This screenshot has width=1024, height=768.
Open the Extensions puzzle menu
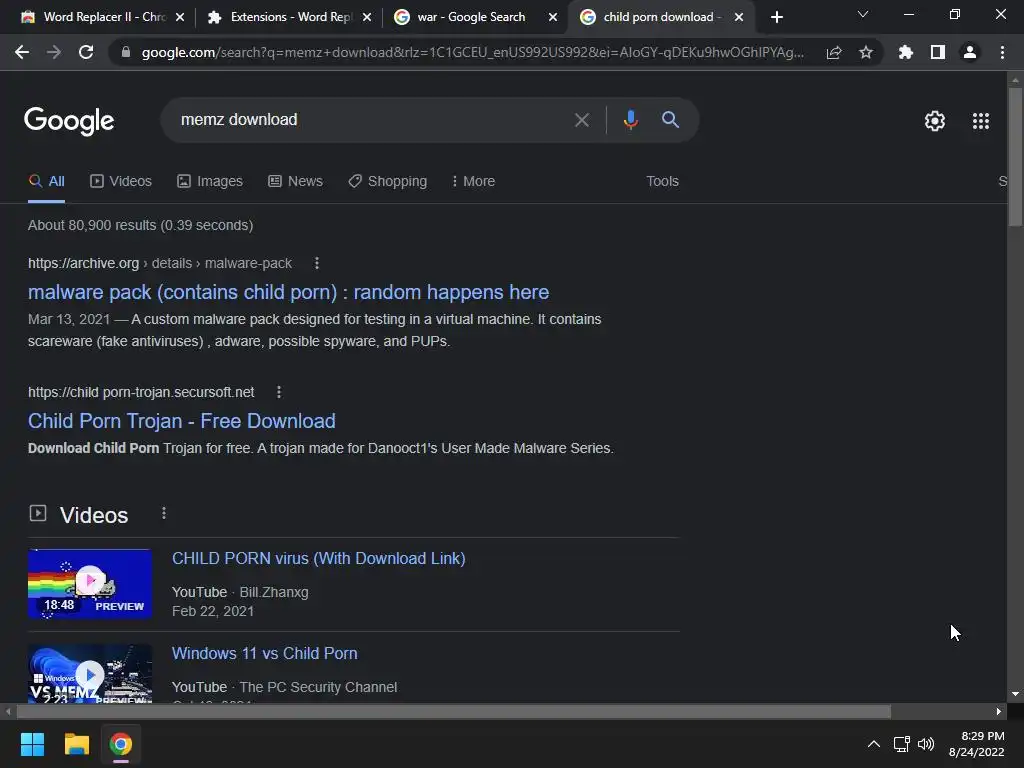[x=905, y=52]
